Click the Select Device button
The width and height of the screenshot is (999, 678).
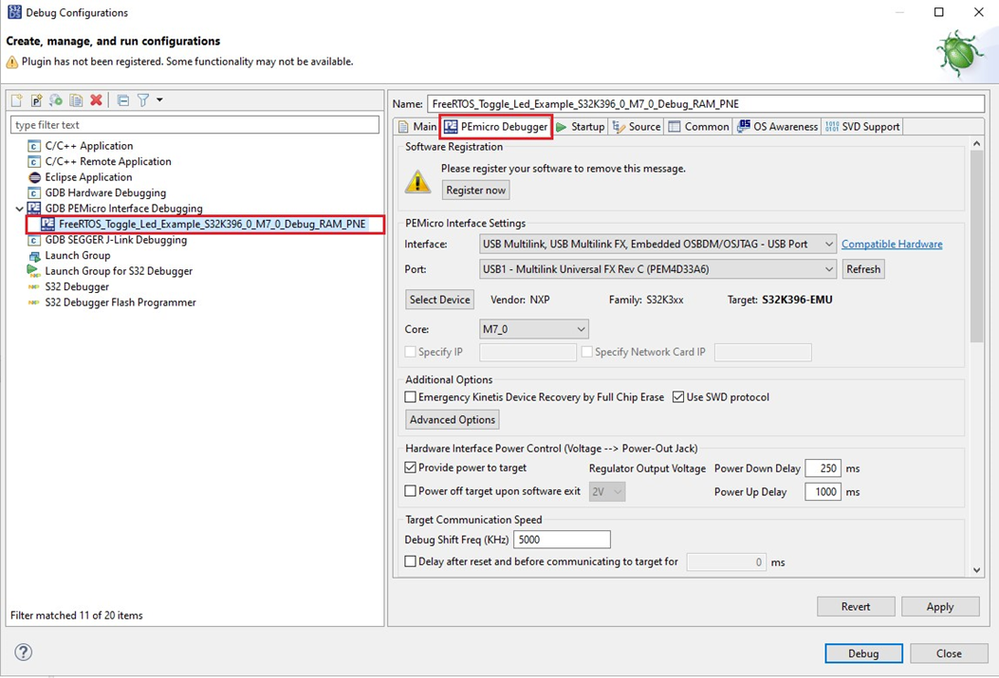(x=440, y=299)
